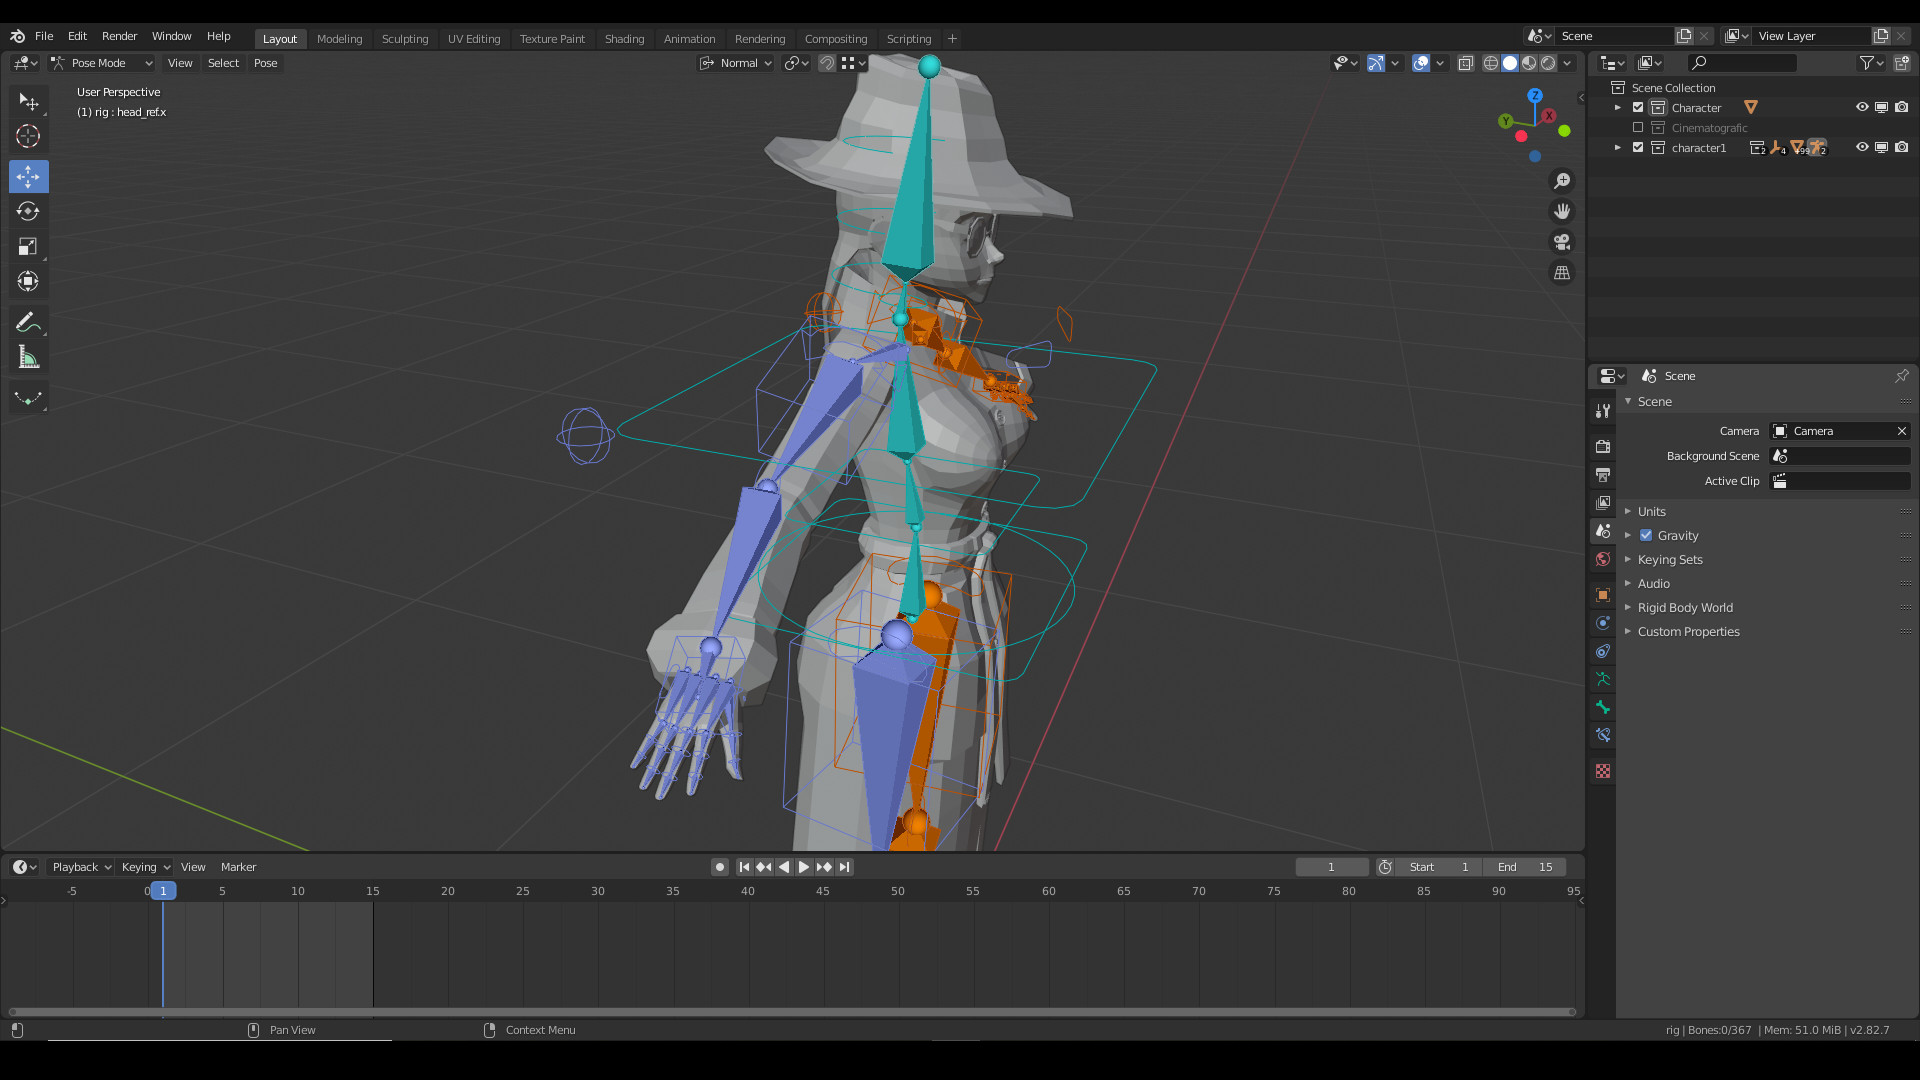Select the Annotate pencil tool

point(28,322)
